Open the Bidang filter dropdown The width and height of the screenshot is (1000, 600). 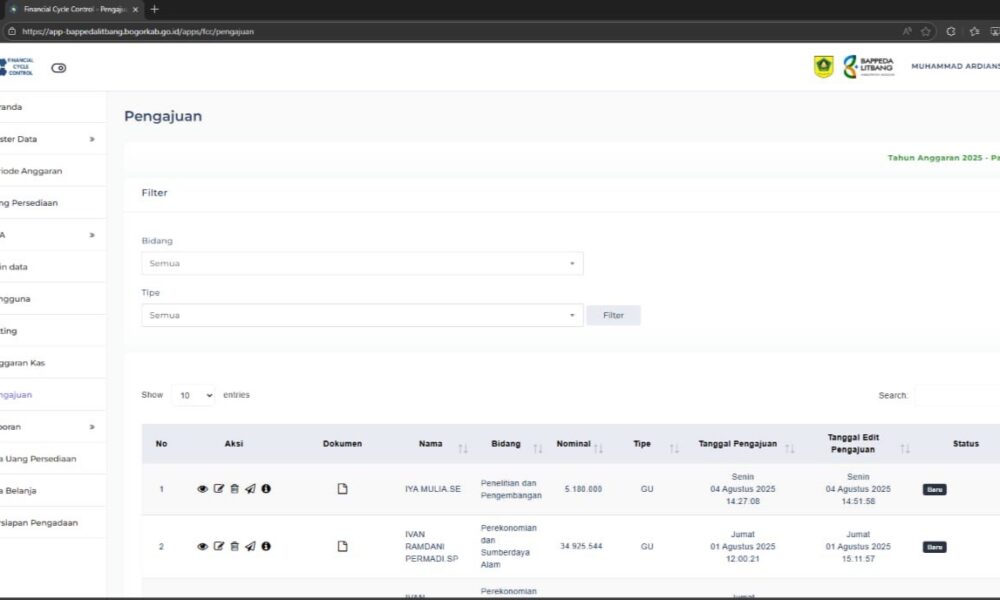[x=361, y=264]
